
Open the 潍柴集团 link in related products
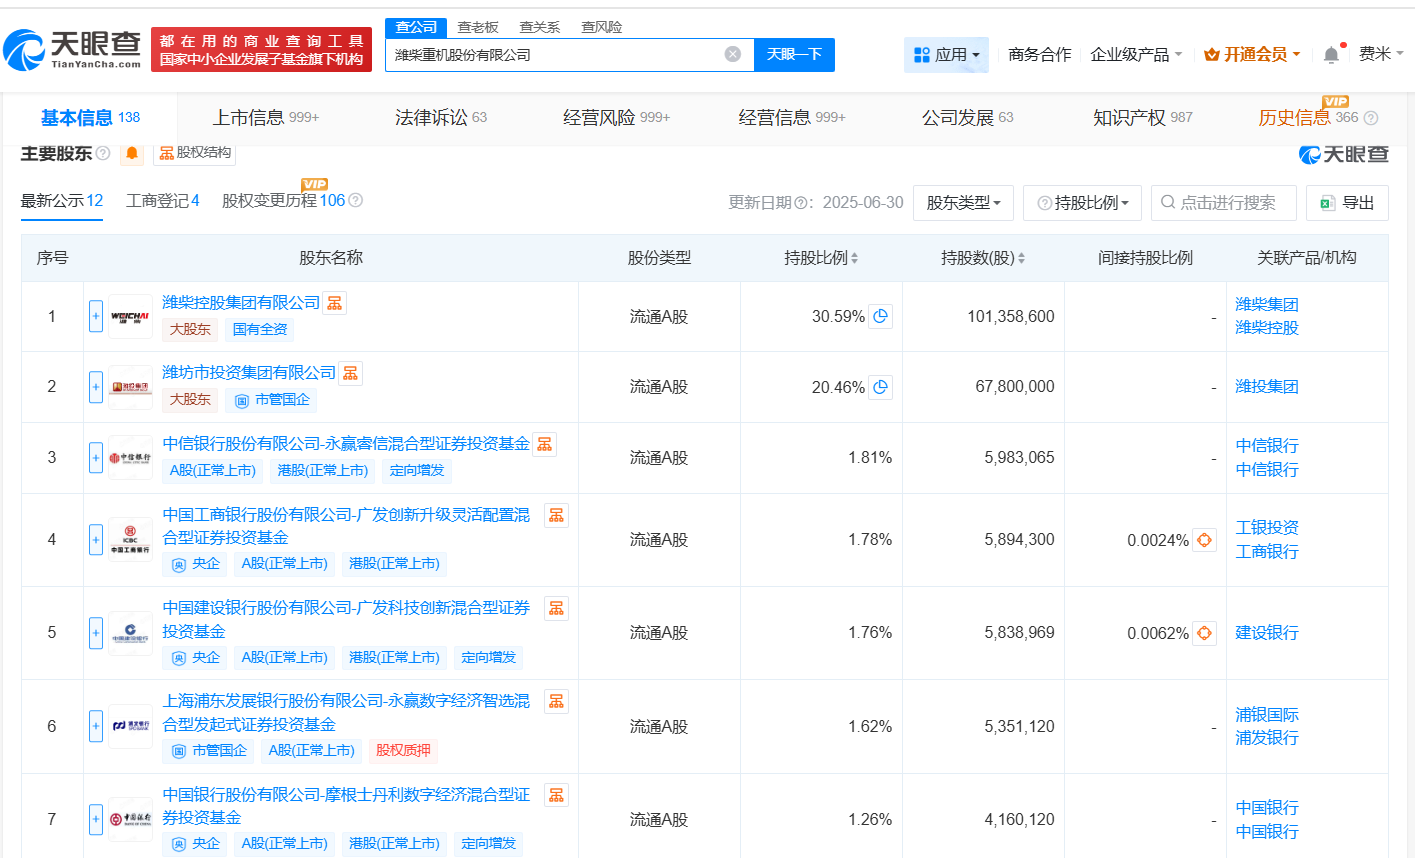pos(1266,303)
